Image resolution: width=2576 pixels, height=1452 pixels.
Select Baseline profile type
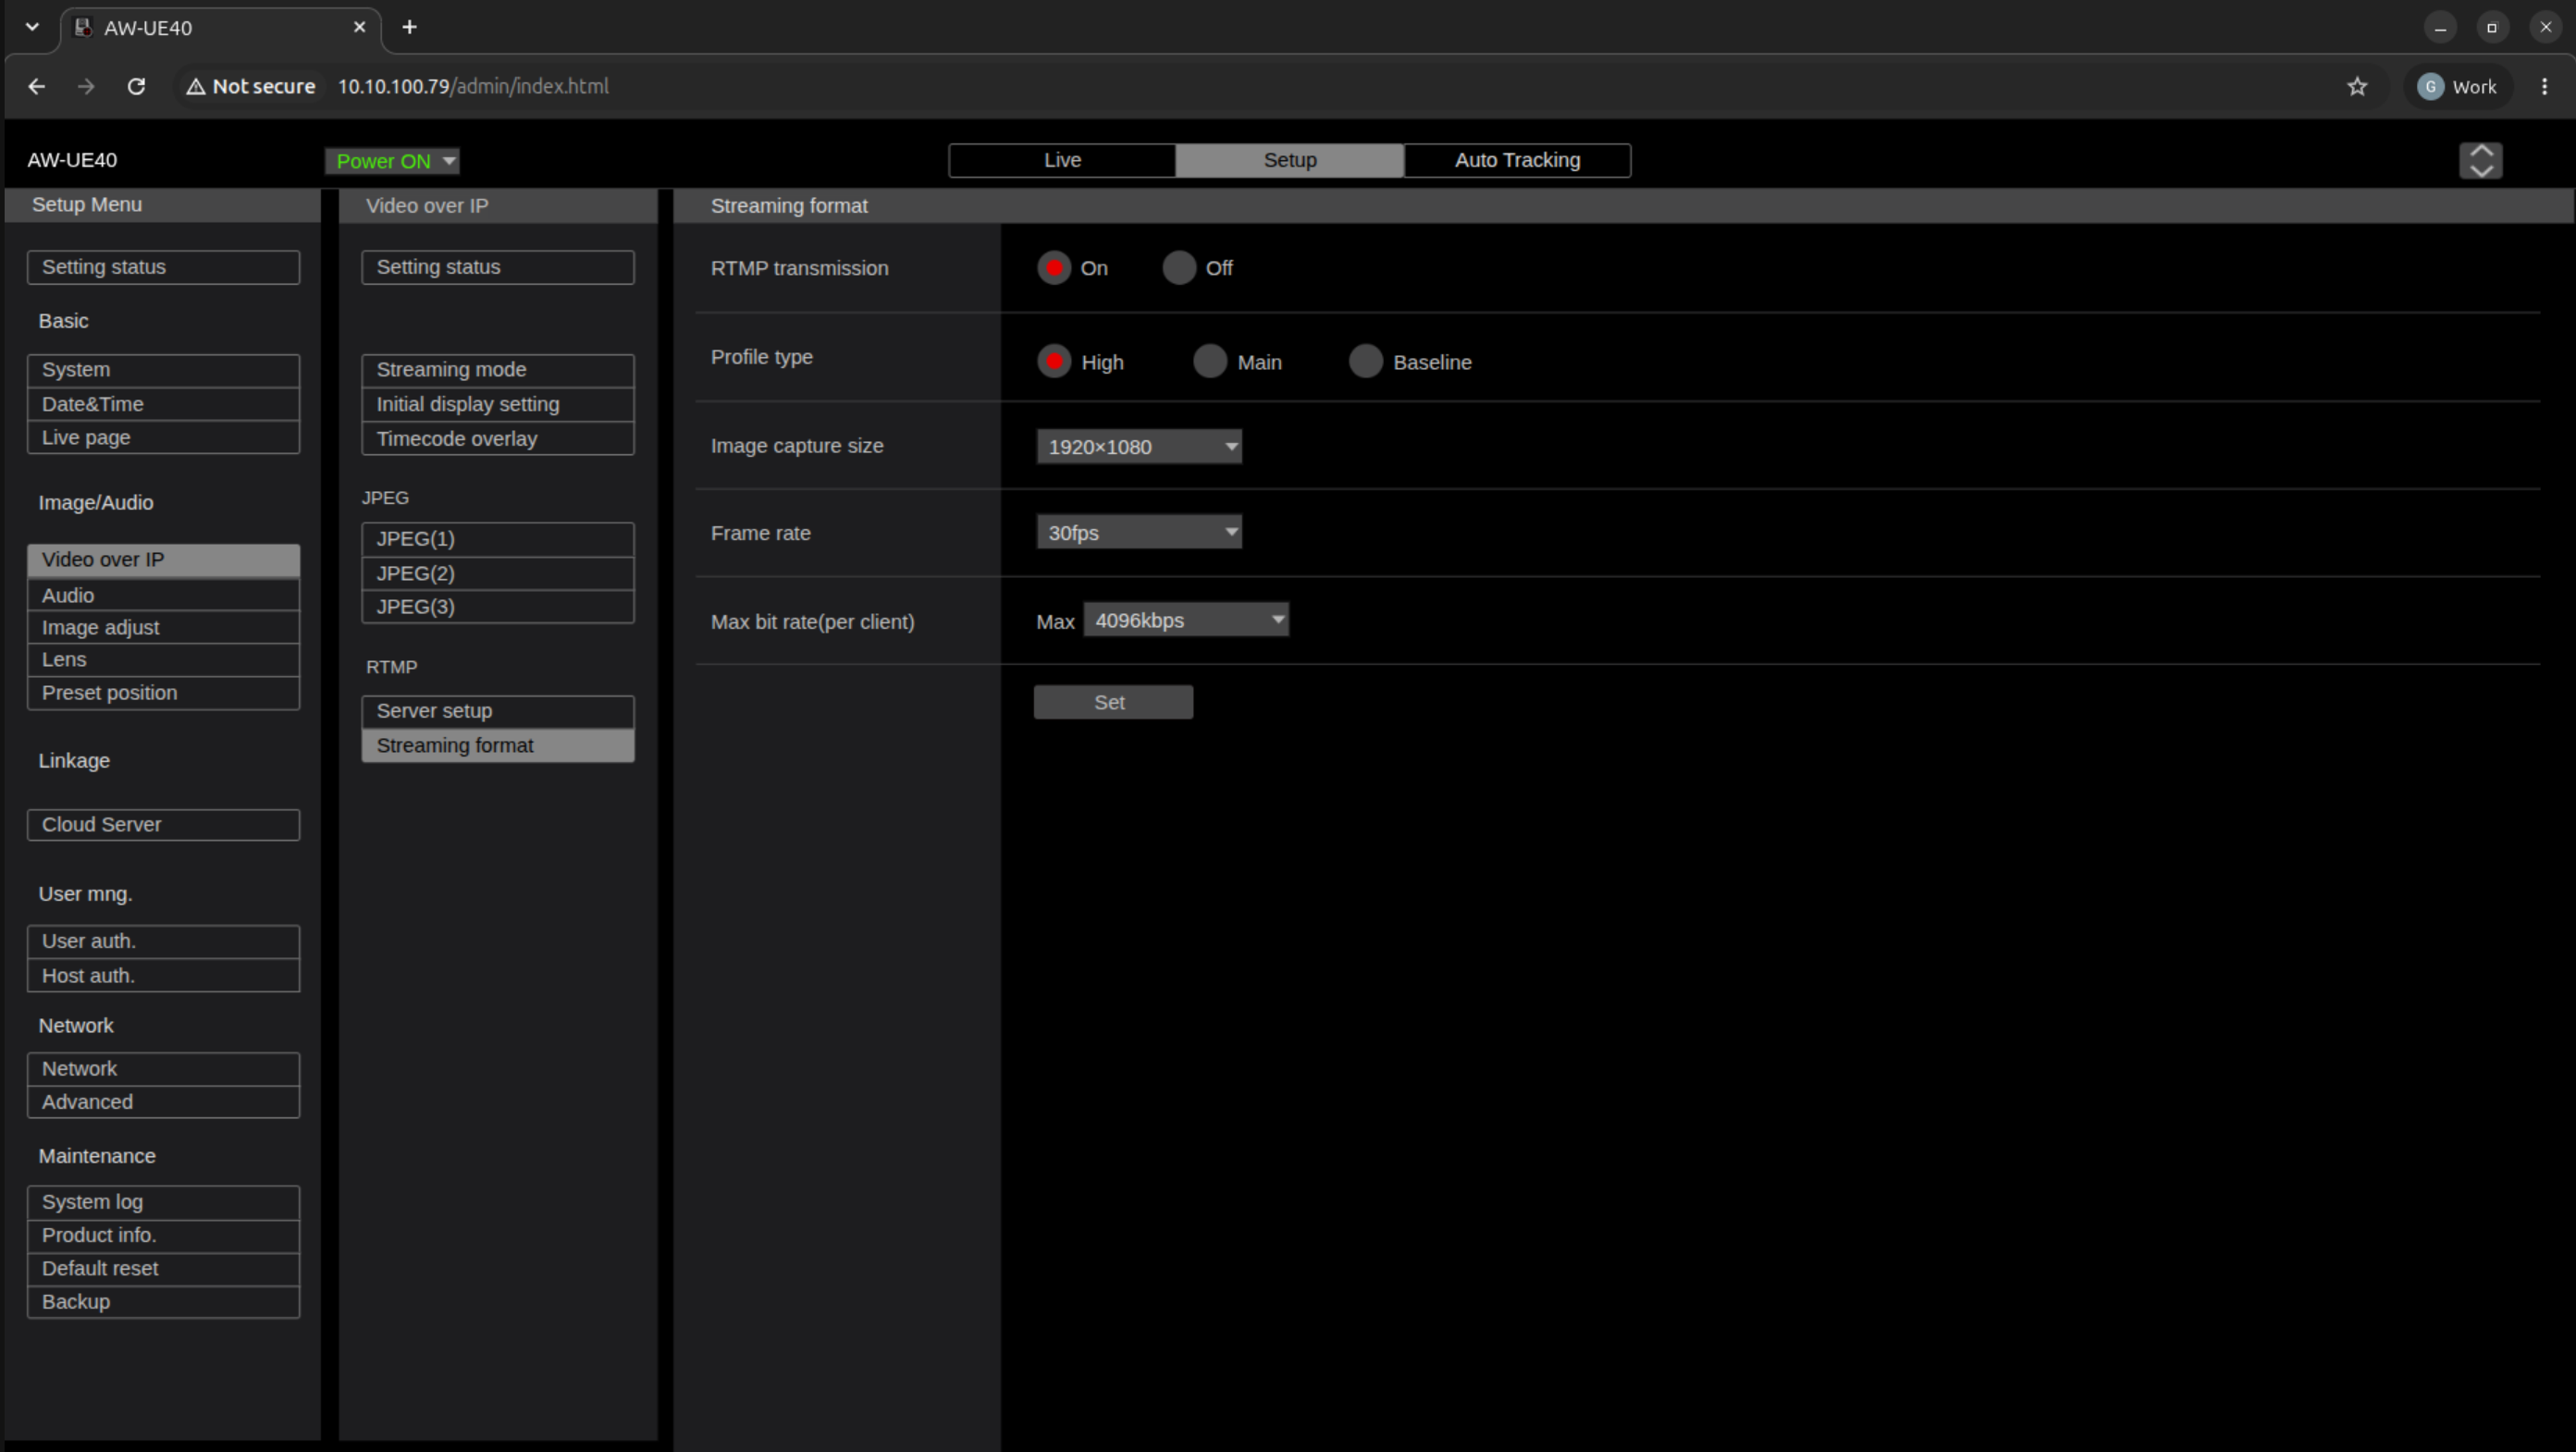coord(1366,361)
